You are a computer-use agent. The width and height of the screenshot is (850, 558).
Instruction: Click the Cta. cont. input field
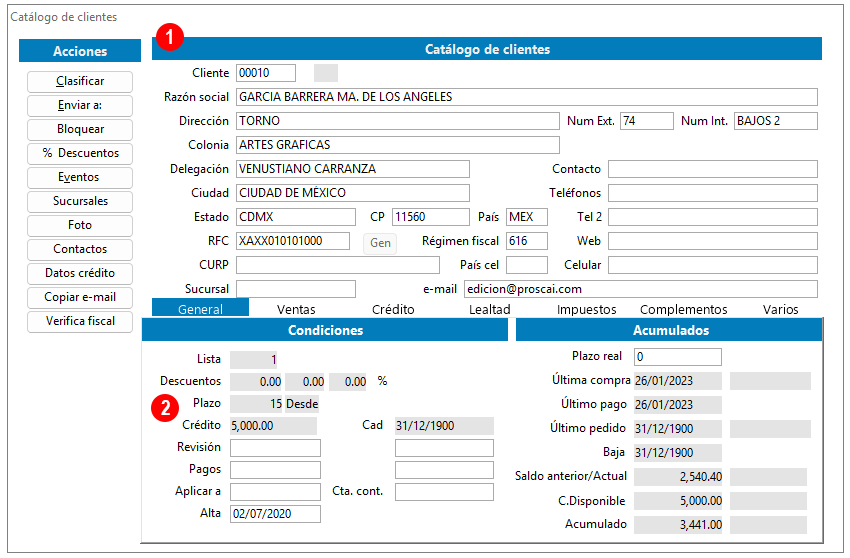[x=445, y=492]
